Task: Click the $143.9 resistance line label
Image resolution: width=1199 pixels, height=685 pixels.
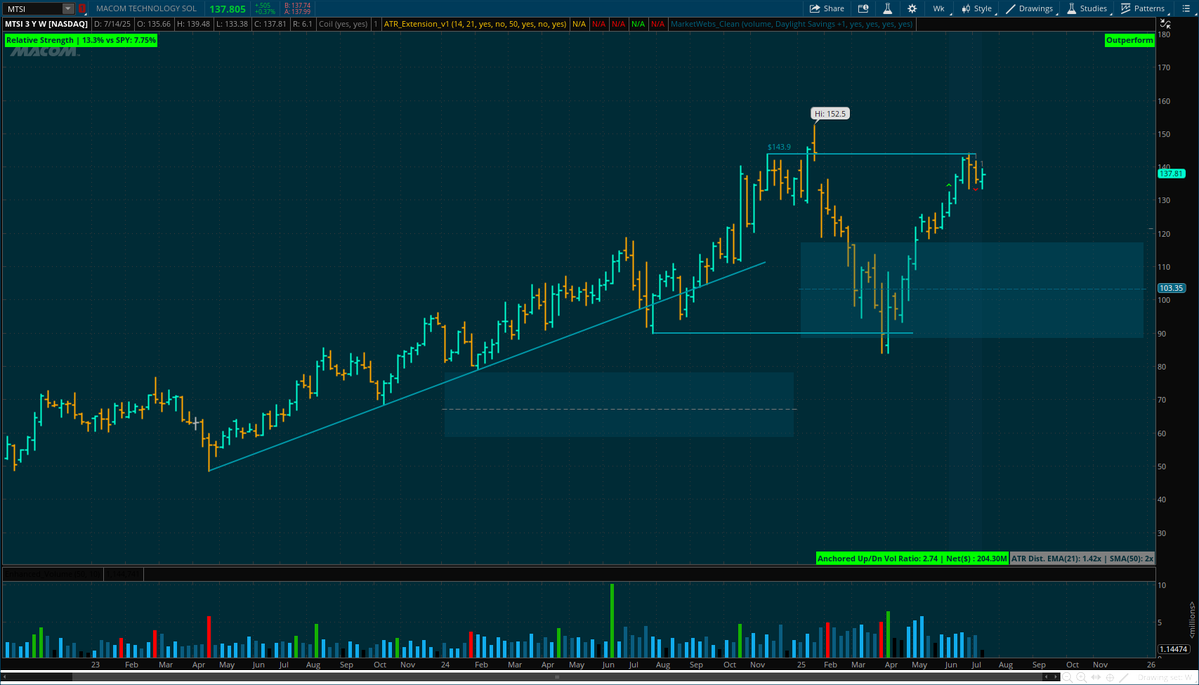Action: [x=778, y=147]
